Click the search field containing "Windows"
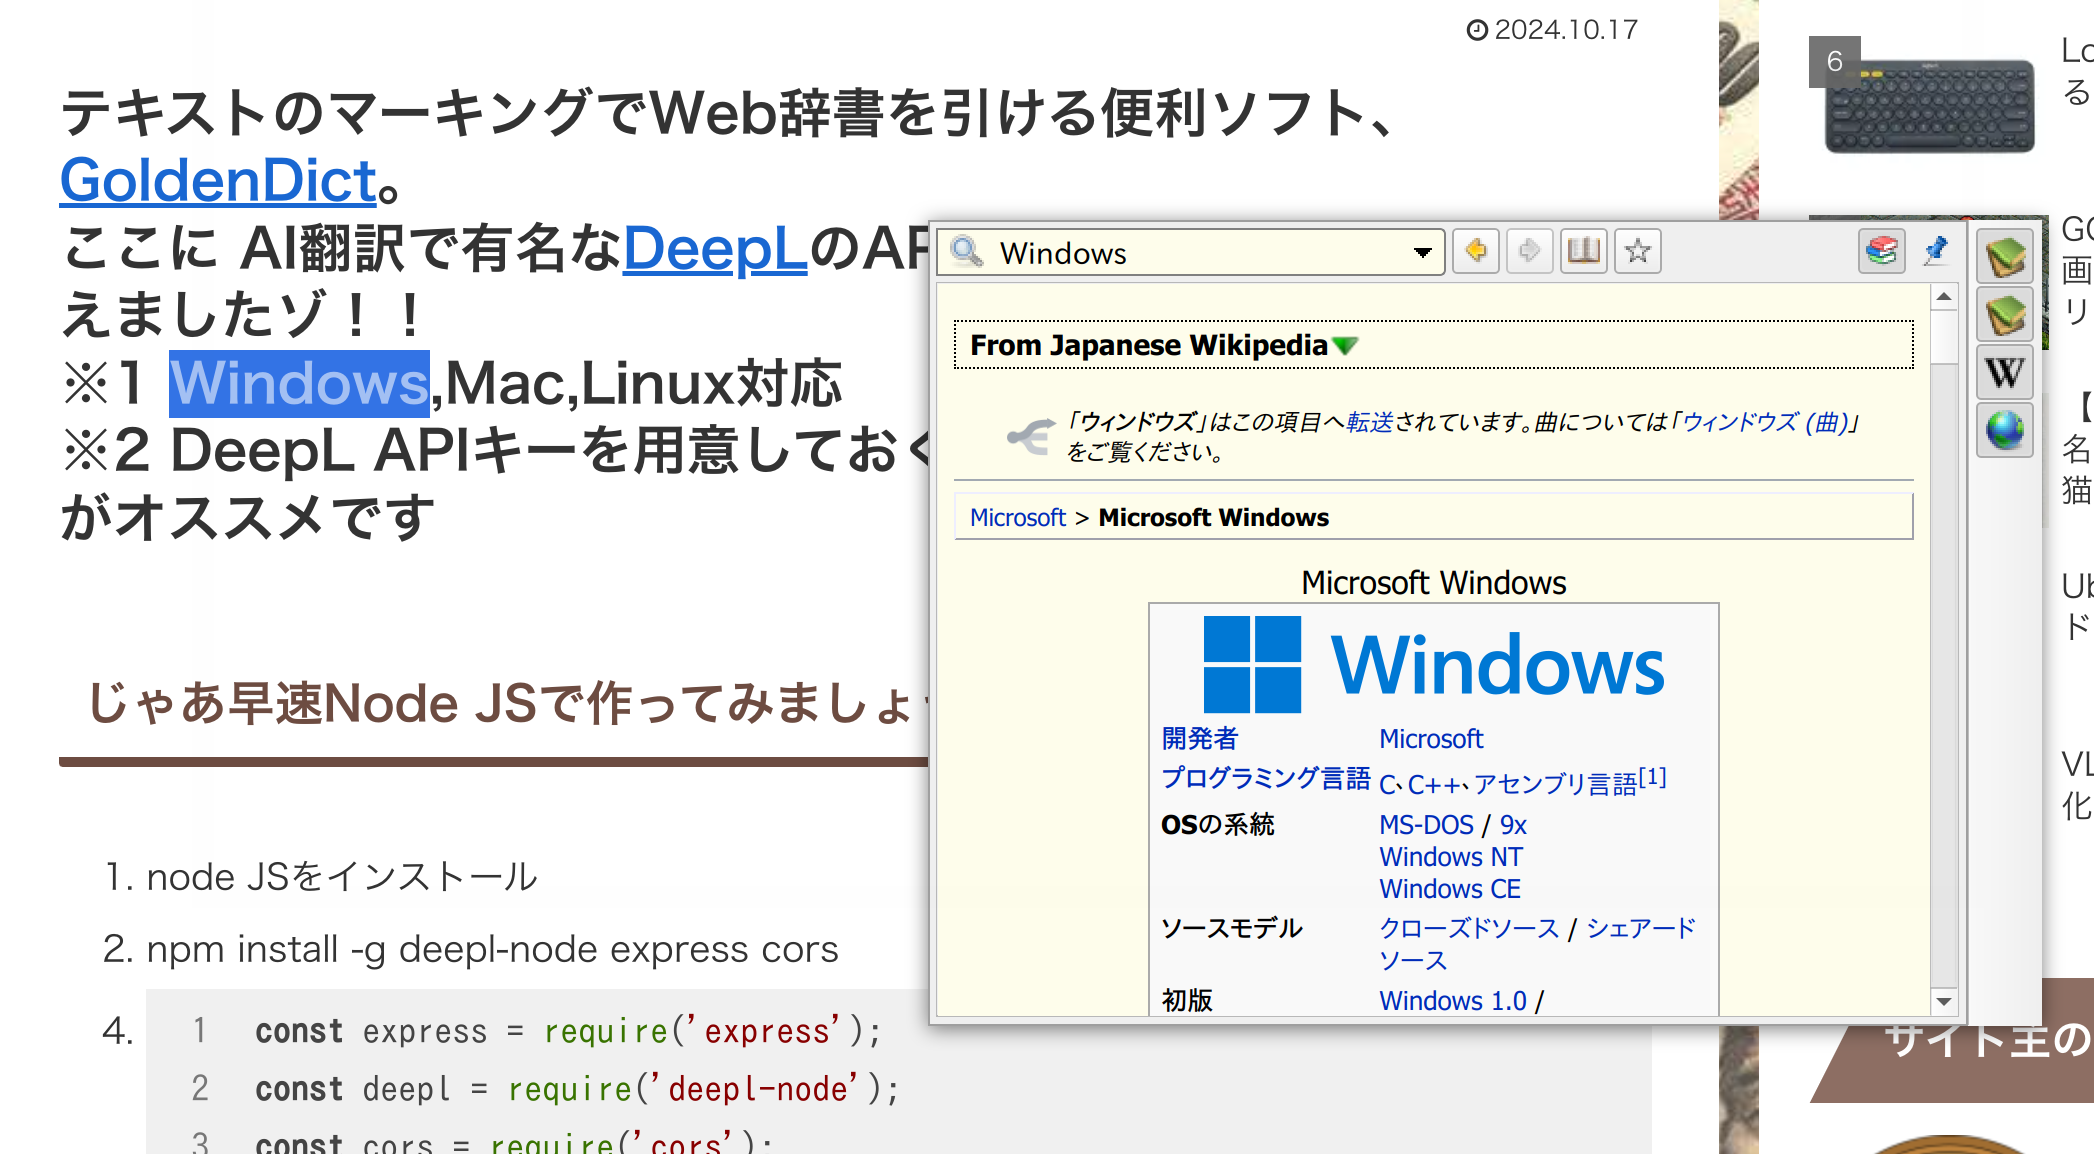The height and width of the screenshot is (1154, 2094). pos(1190,252)
